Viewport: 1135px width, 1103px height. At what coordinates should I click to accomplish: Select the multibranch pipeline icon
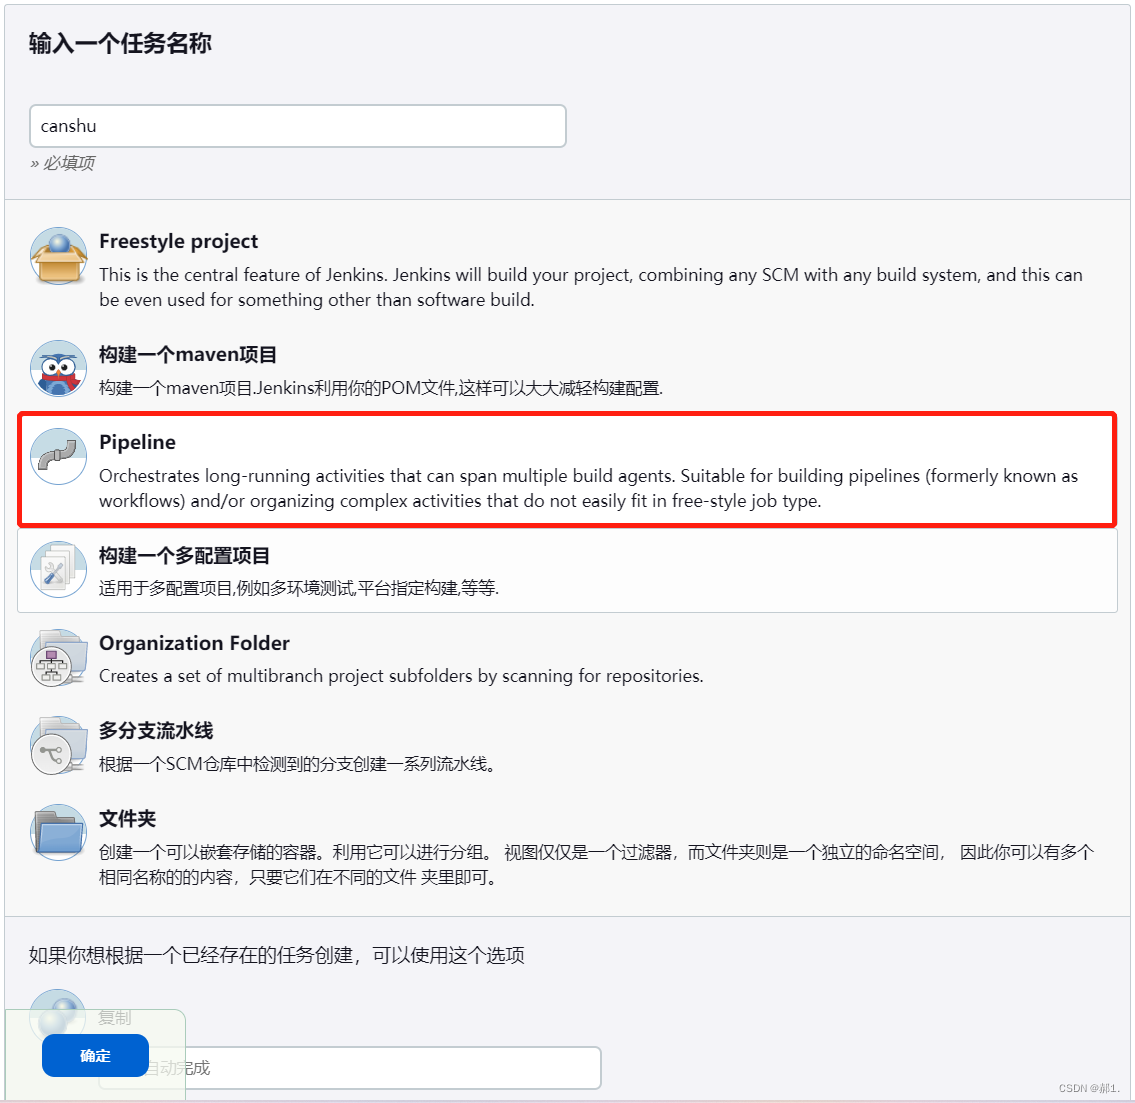pyautogui.click(x=59, y=745)
